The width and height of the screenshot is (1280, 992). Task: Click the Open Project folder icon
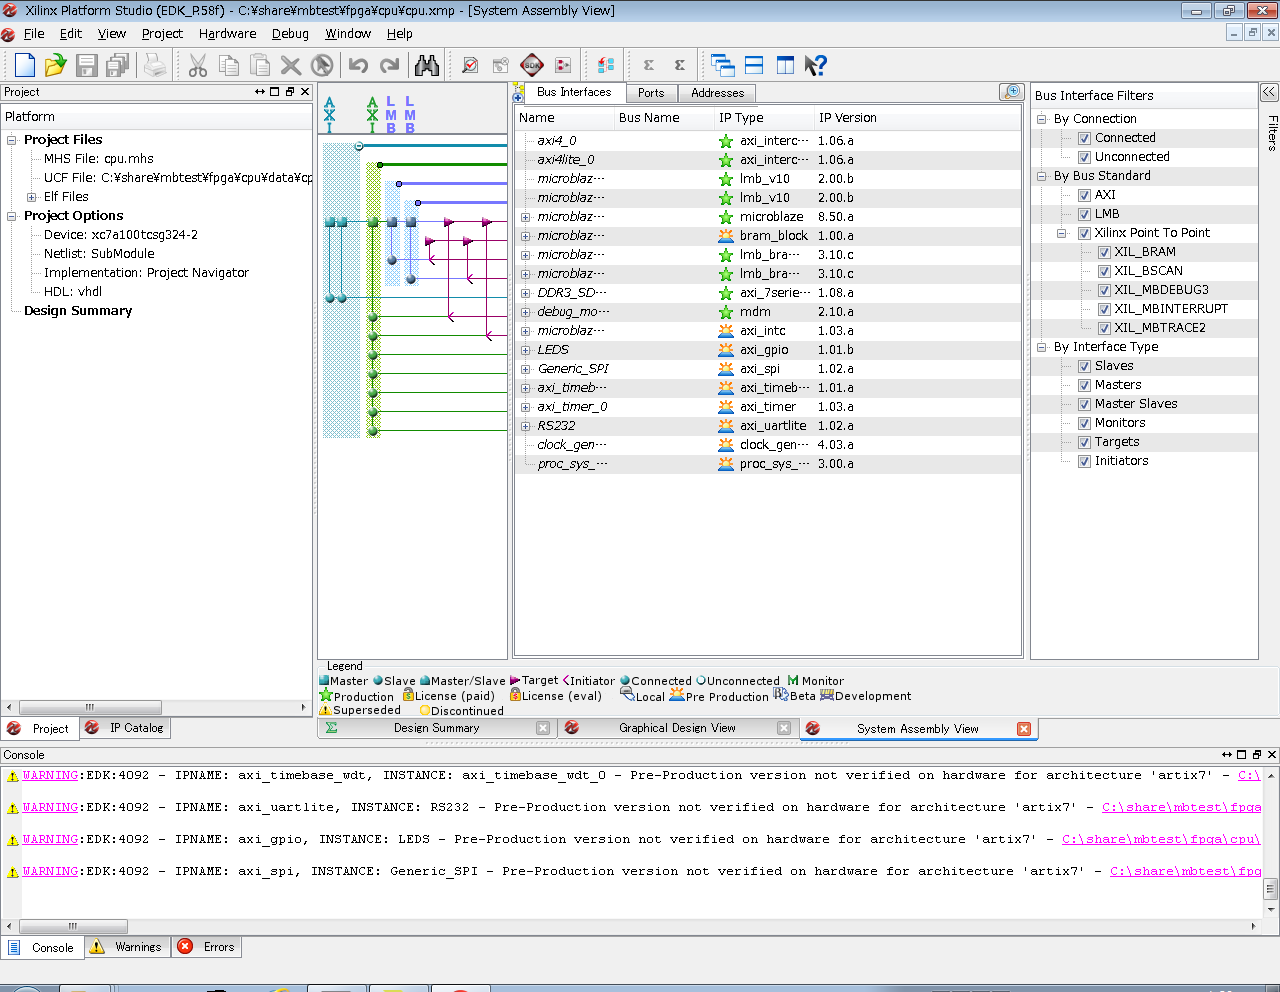[56, 66]
